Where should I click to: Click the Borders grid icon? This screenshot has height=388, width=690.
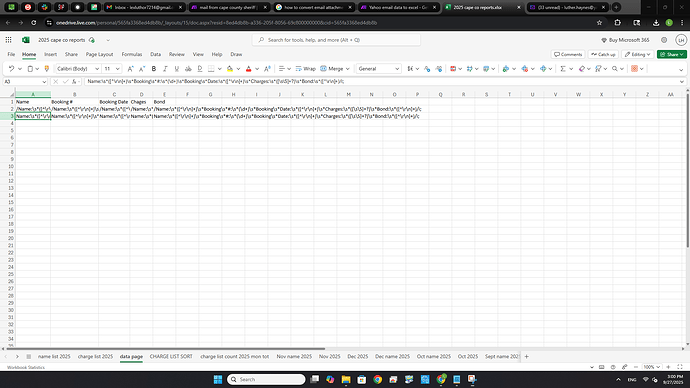click(211, 69)
